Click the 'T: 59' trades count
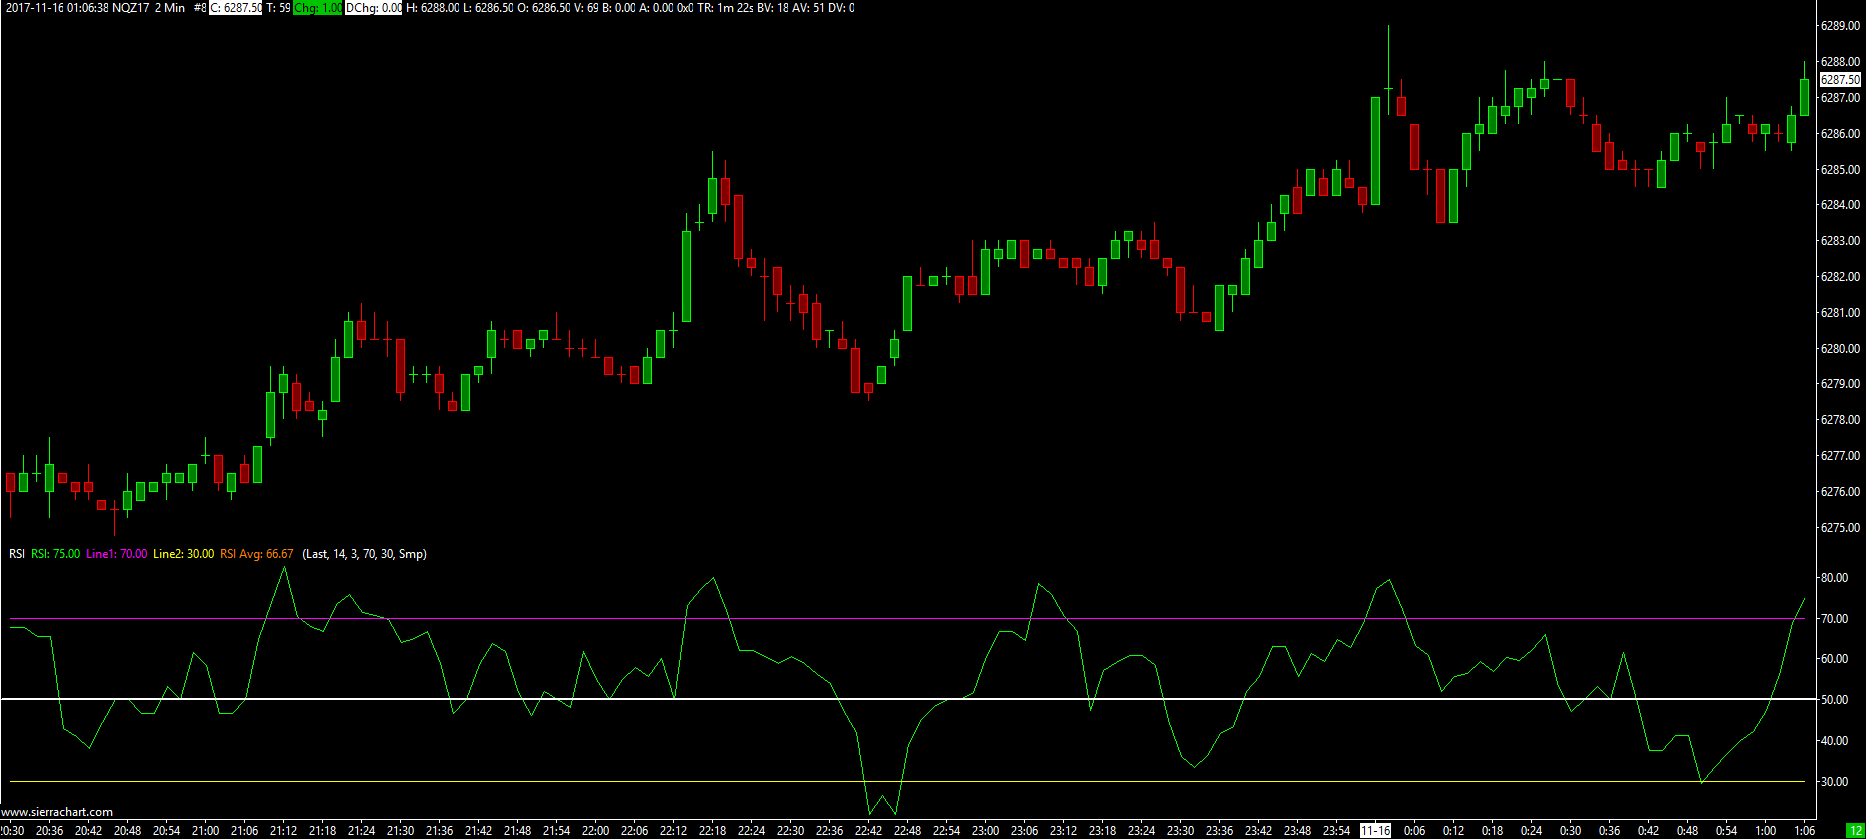 click(278, 8)
